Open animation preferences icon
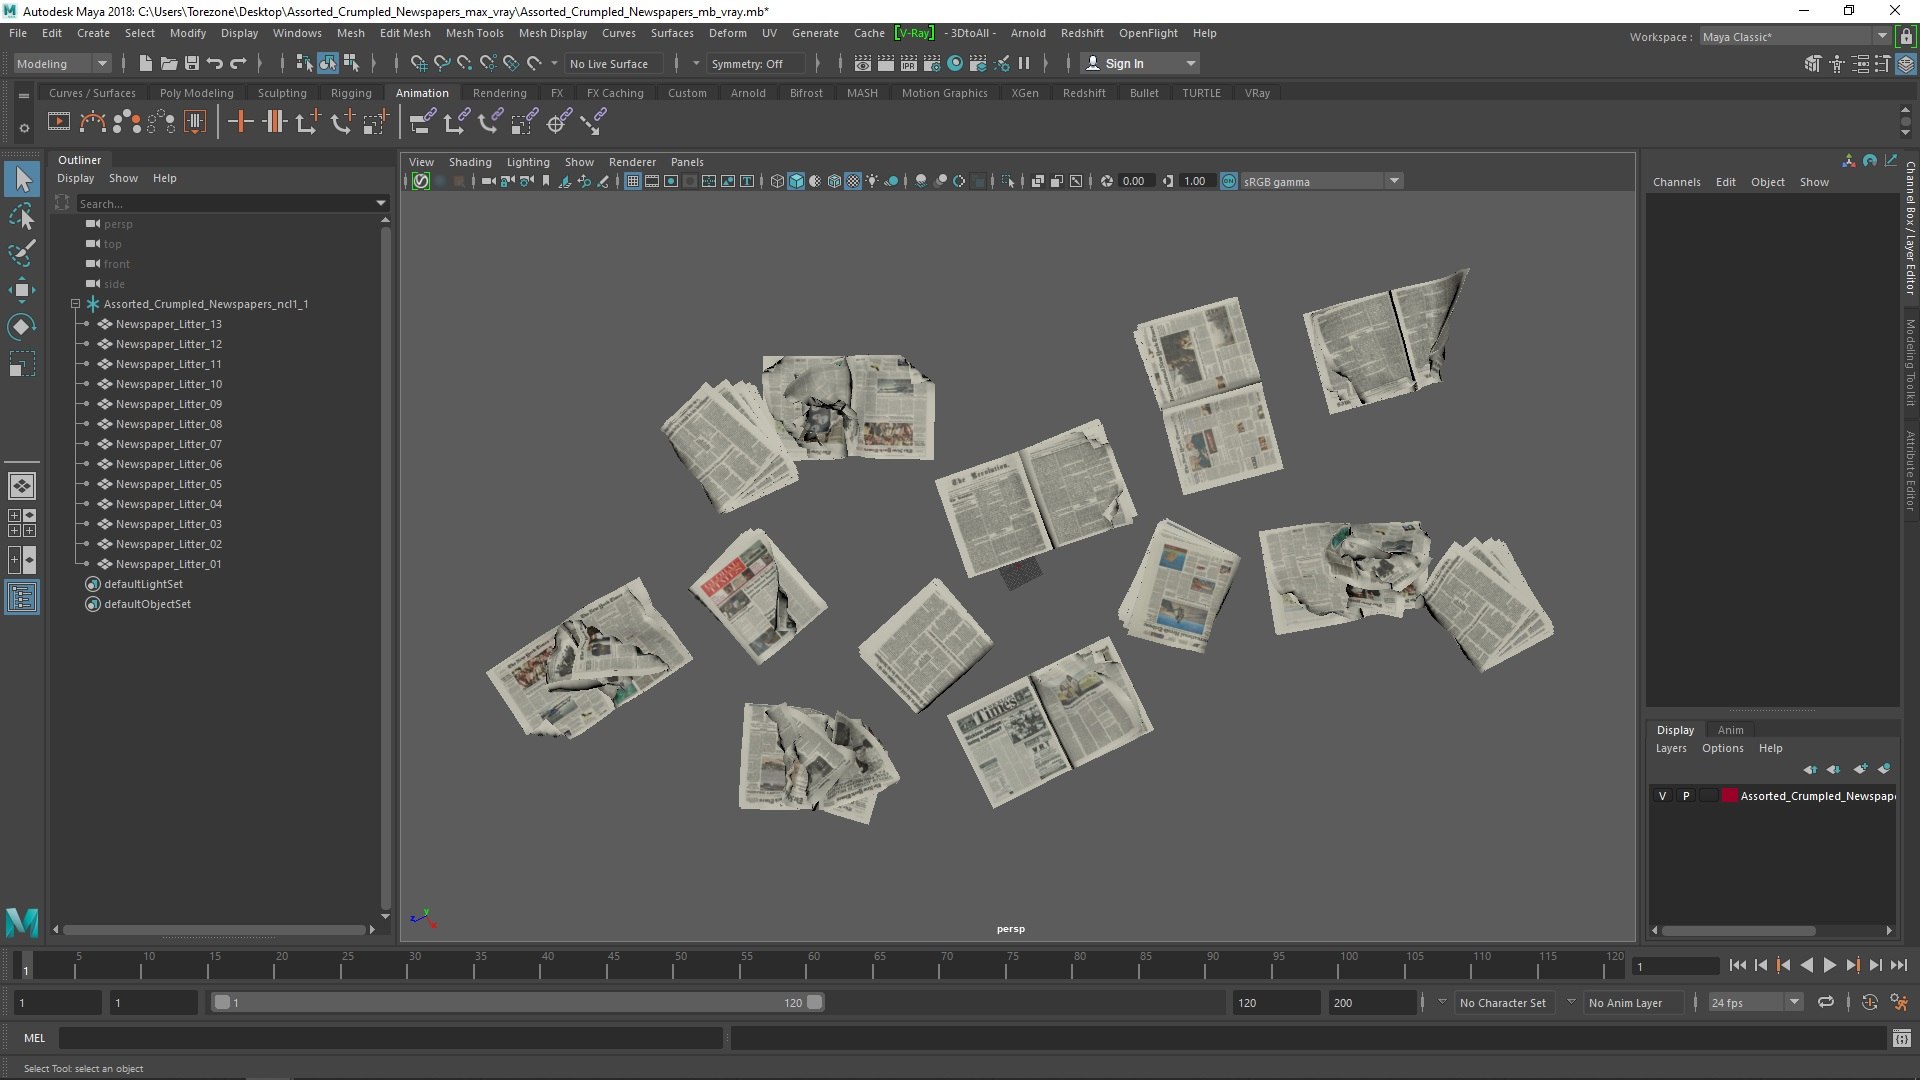1920x1080 pixels. click(1899, 1002)
